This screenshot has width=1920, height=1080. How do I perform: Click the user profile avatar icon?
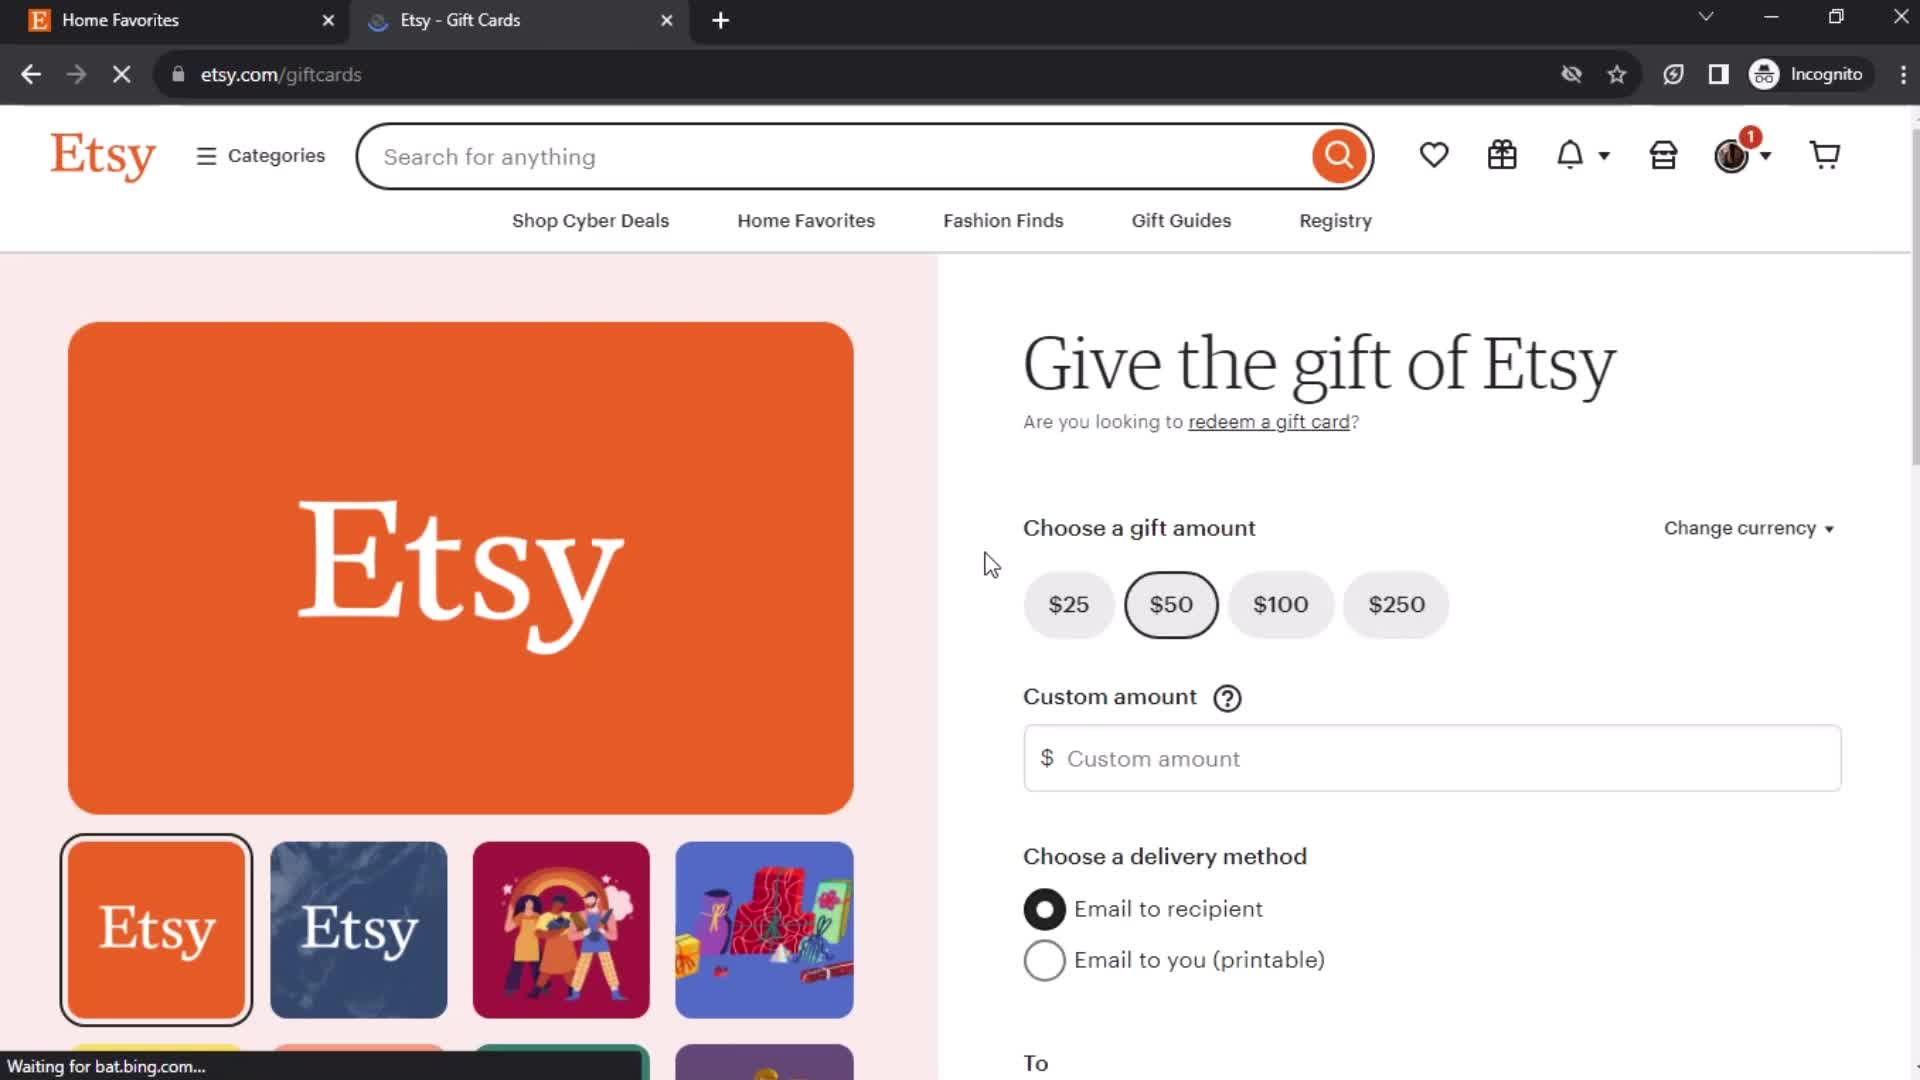pos(1733,156)
